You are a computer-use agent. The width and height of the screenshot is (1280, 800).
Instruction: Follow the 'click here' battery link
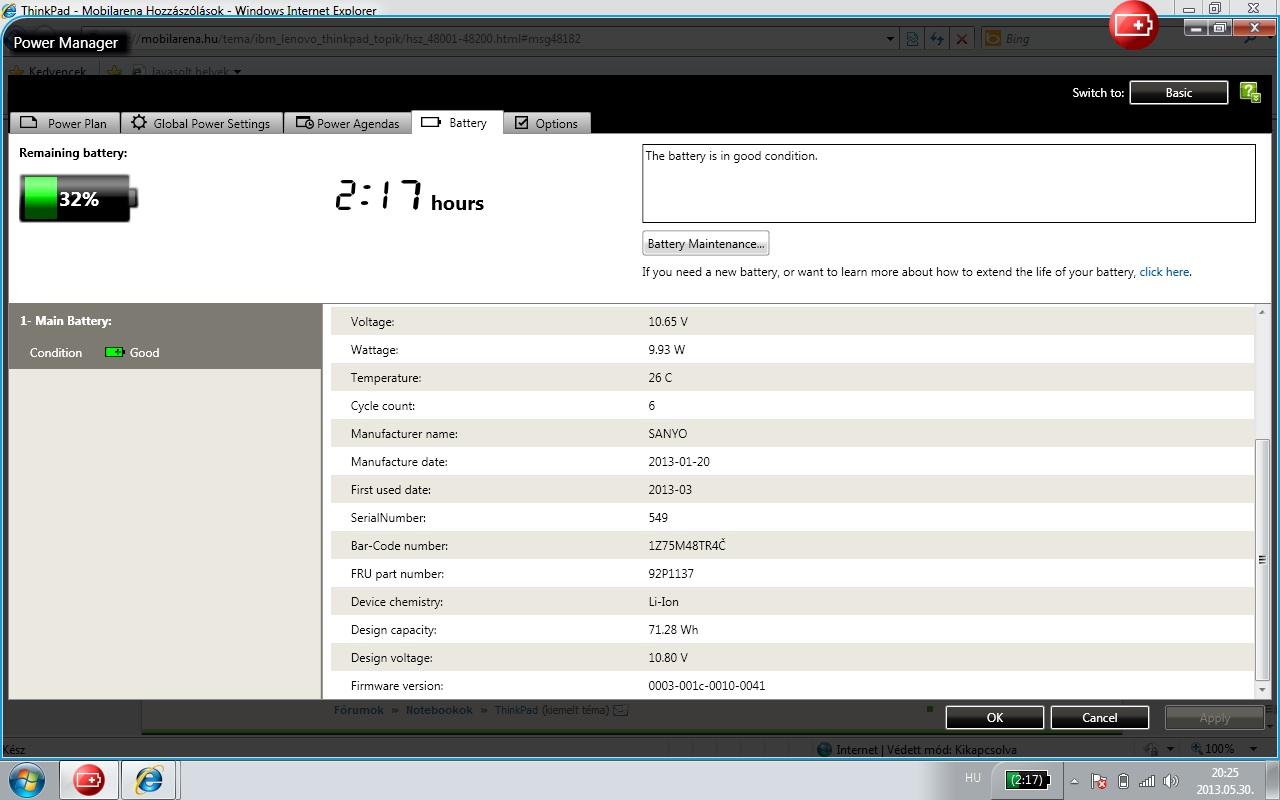point(1164,272)
